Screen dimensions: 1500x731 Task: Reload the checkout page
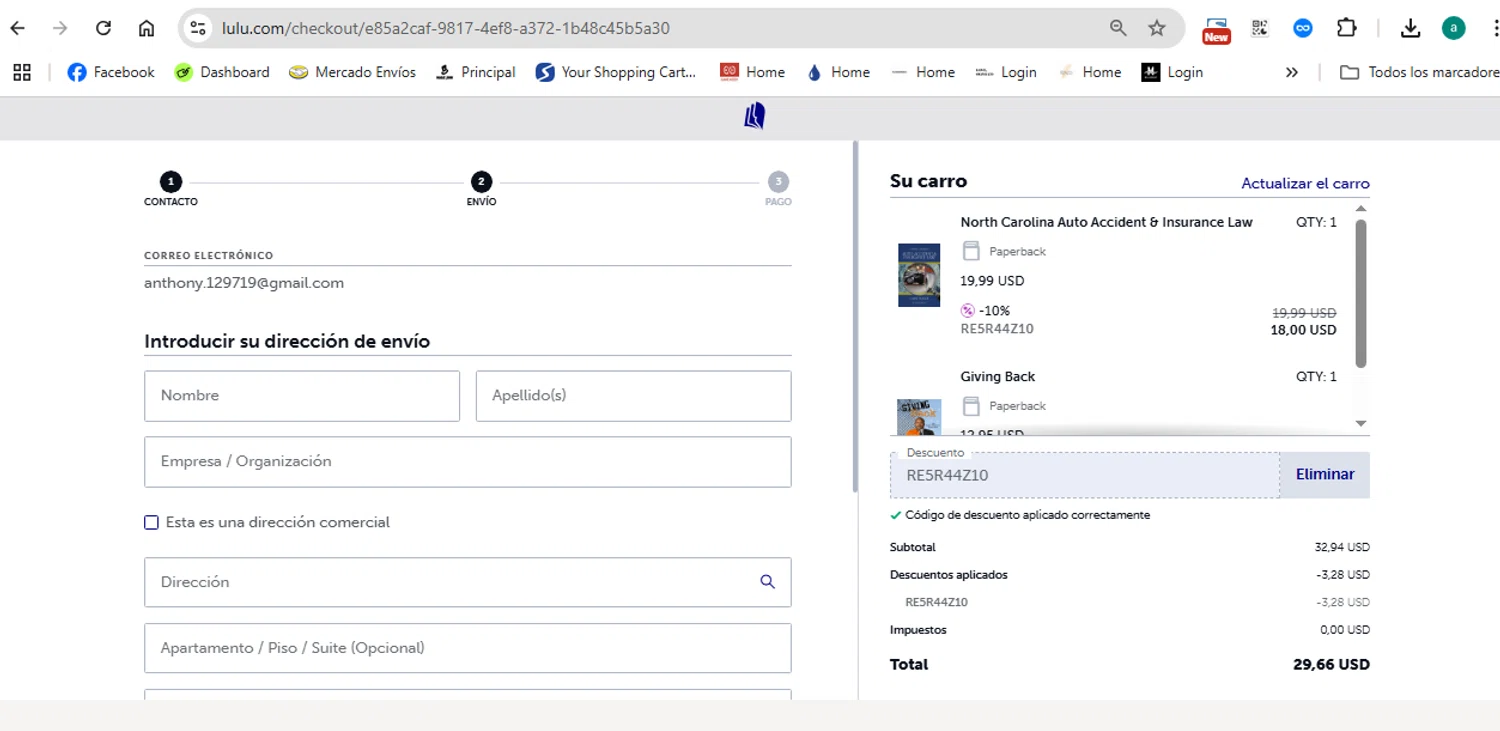coord(103,28)
